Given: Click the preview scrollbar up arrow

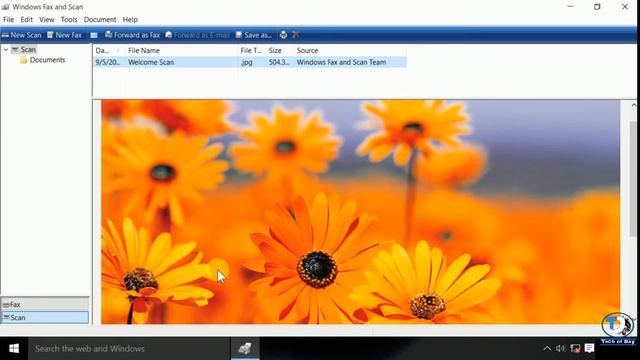Looking at the screenshot, I should coord(633,105).
